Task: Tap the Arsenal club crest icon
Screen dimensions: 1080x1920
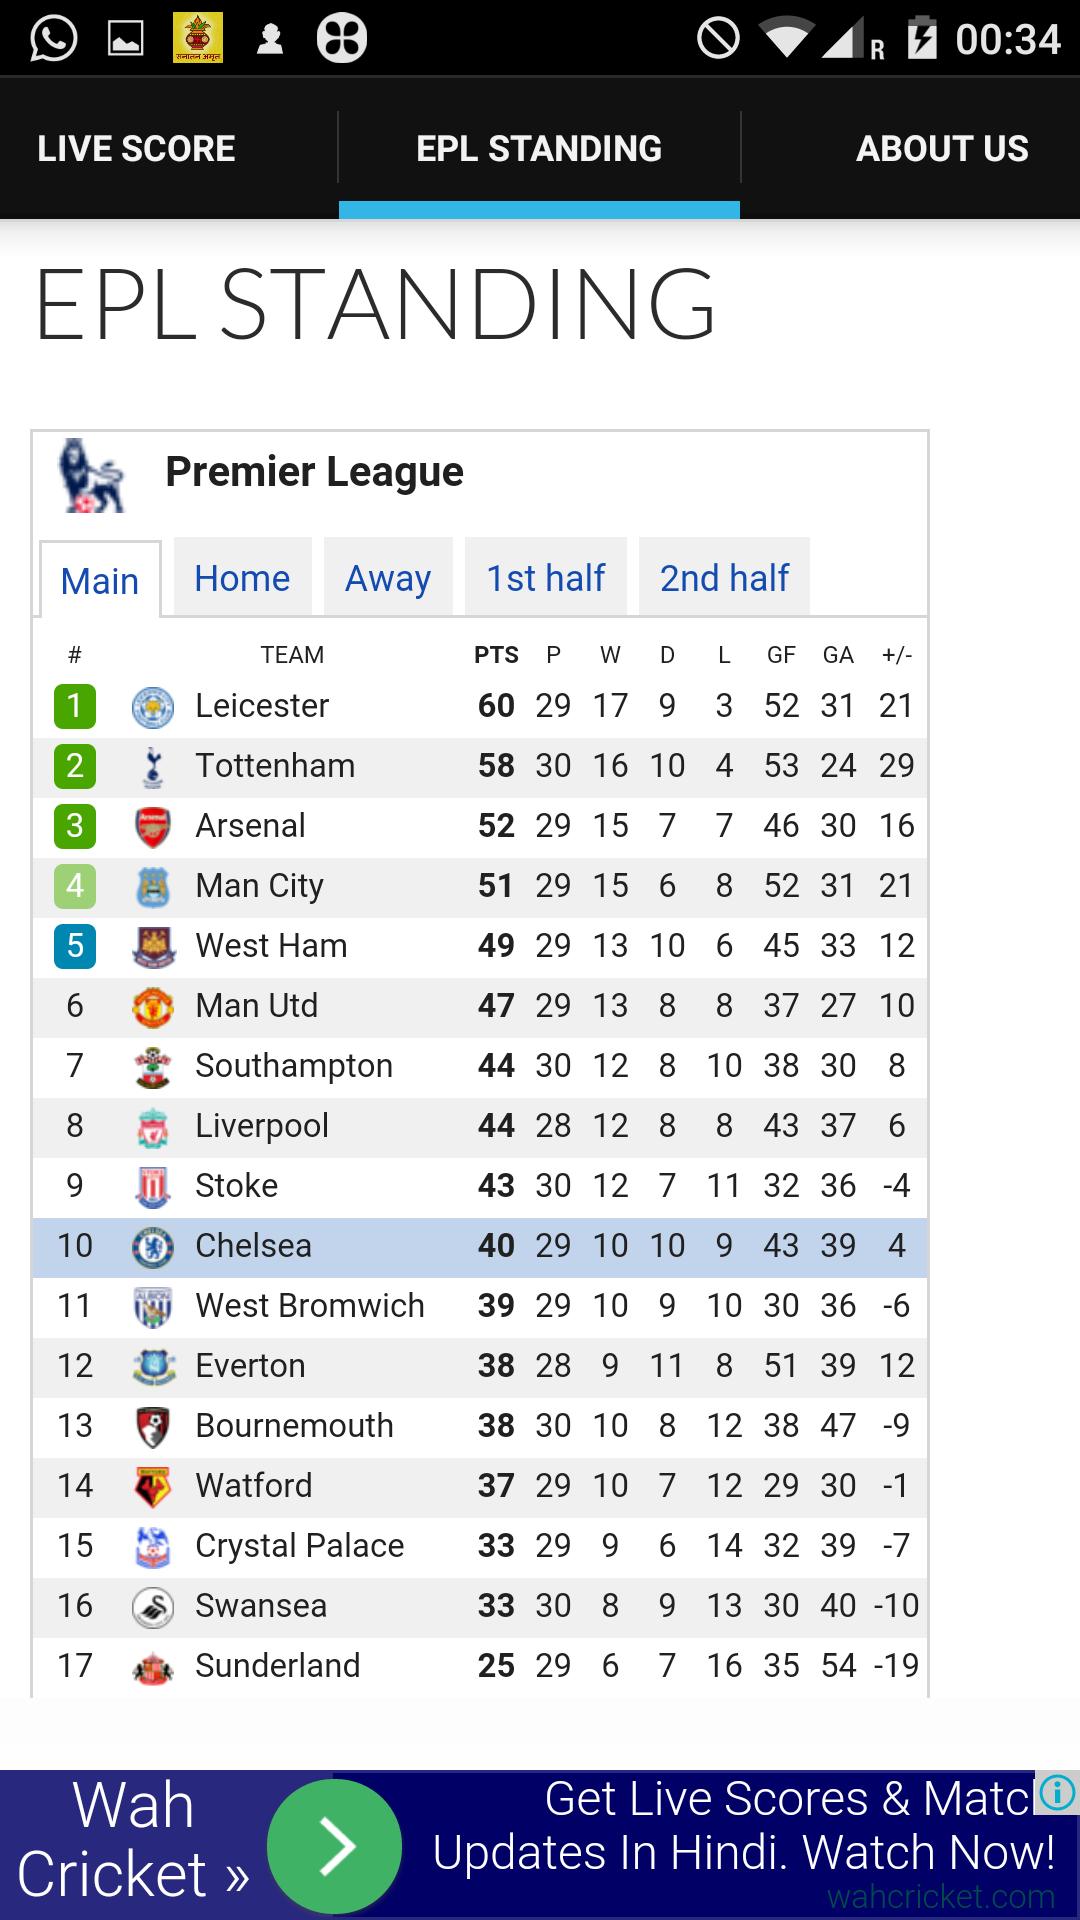Action: coord(153,827)
